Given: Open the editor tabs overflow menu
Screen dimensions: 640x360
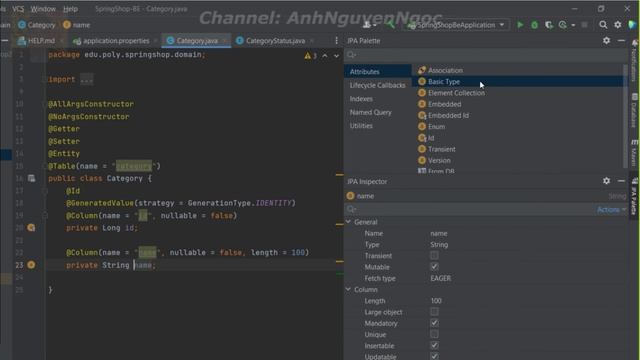Looking at the screenshot, I should (x=336, y=40).
